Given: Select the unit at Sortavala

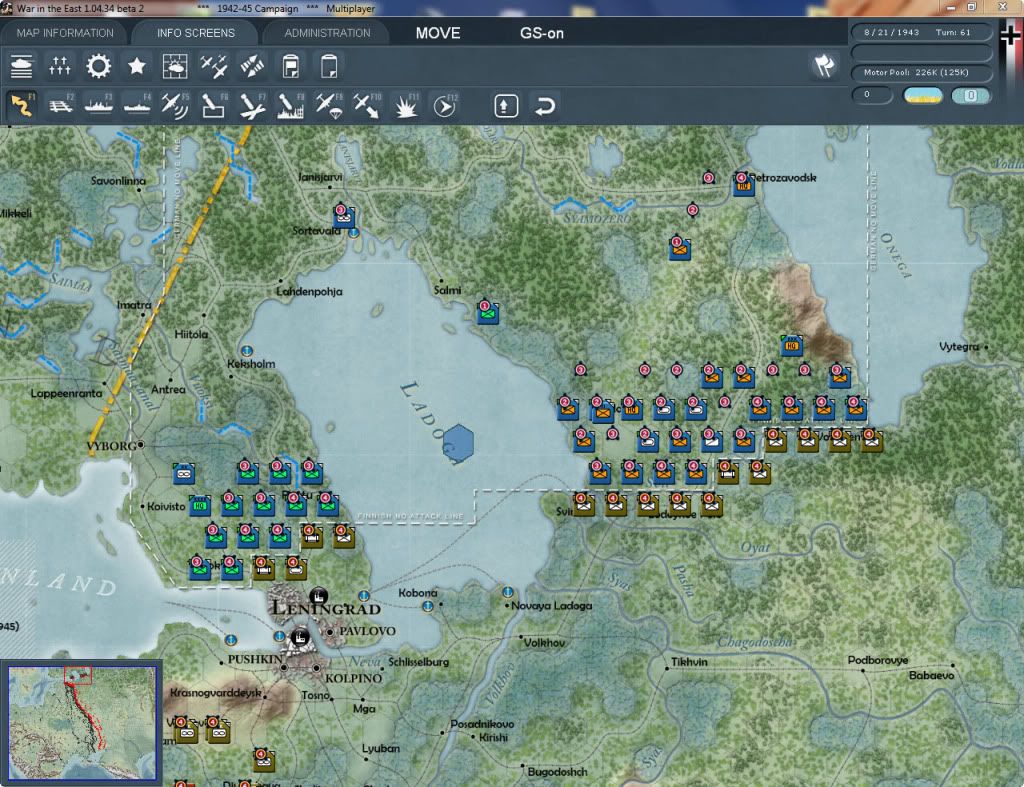Looking at the screenshot, I should click(344, 217).
